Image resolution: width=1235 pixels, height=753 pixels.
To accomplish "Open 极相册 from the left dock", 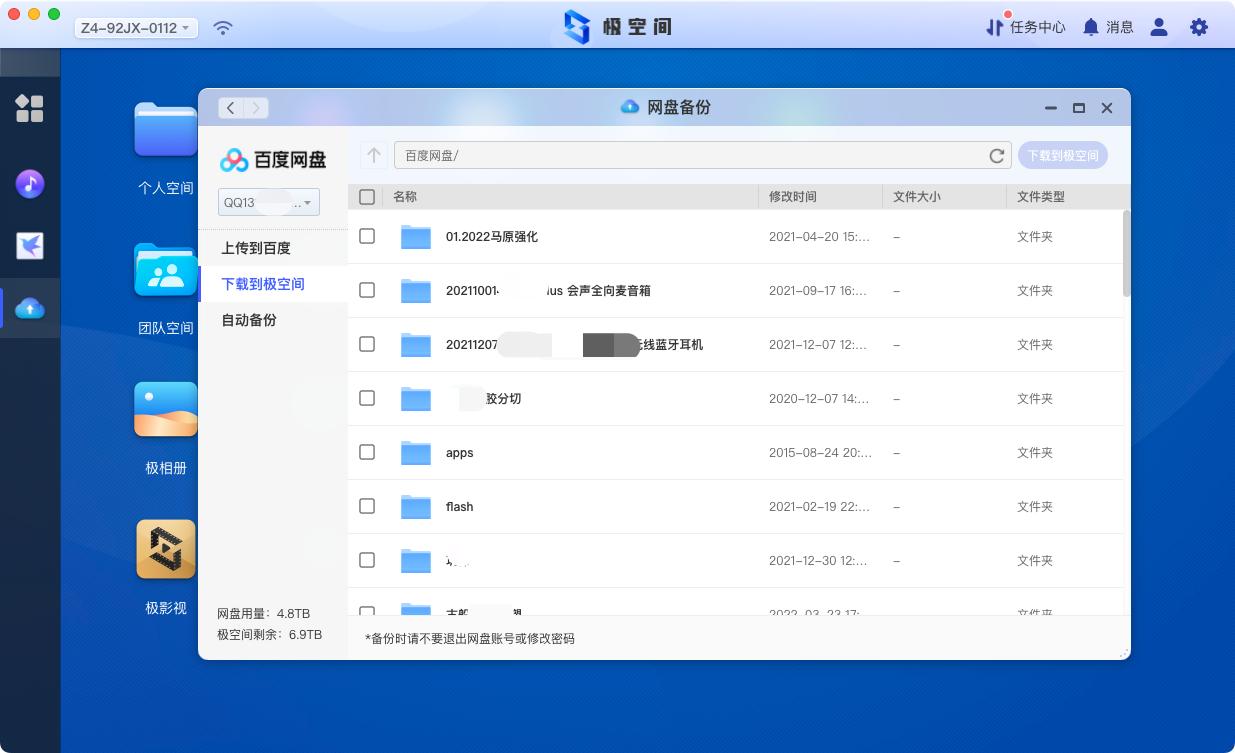I will pos(165,410).
